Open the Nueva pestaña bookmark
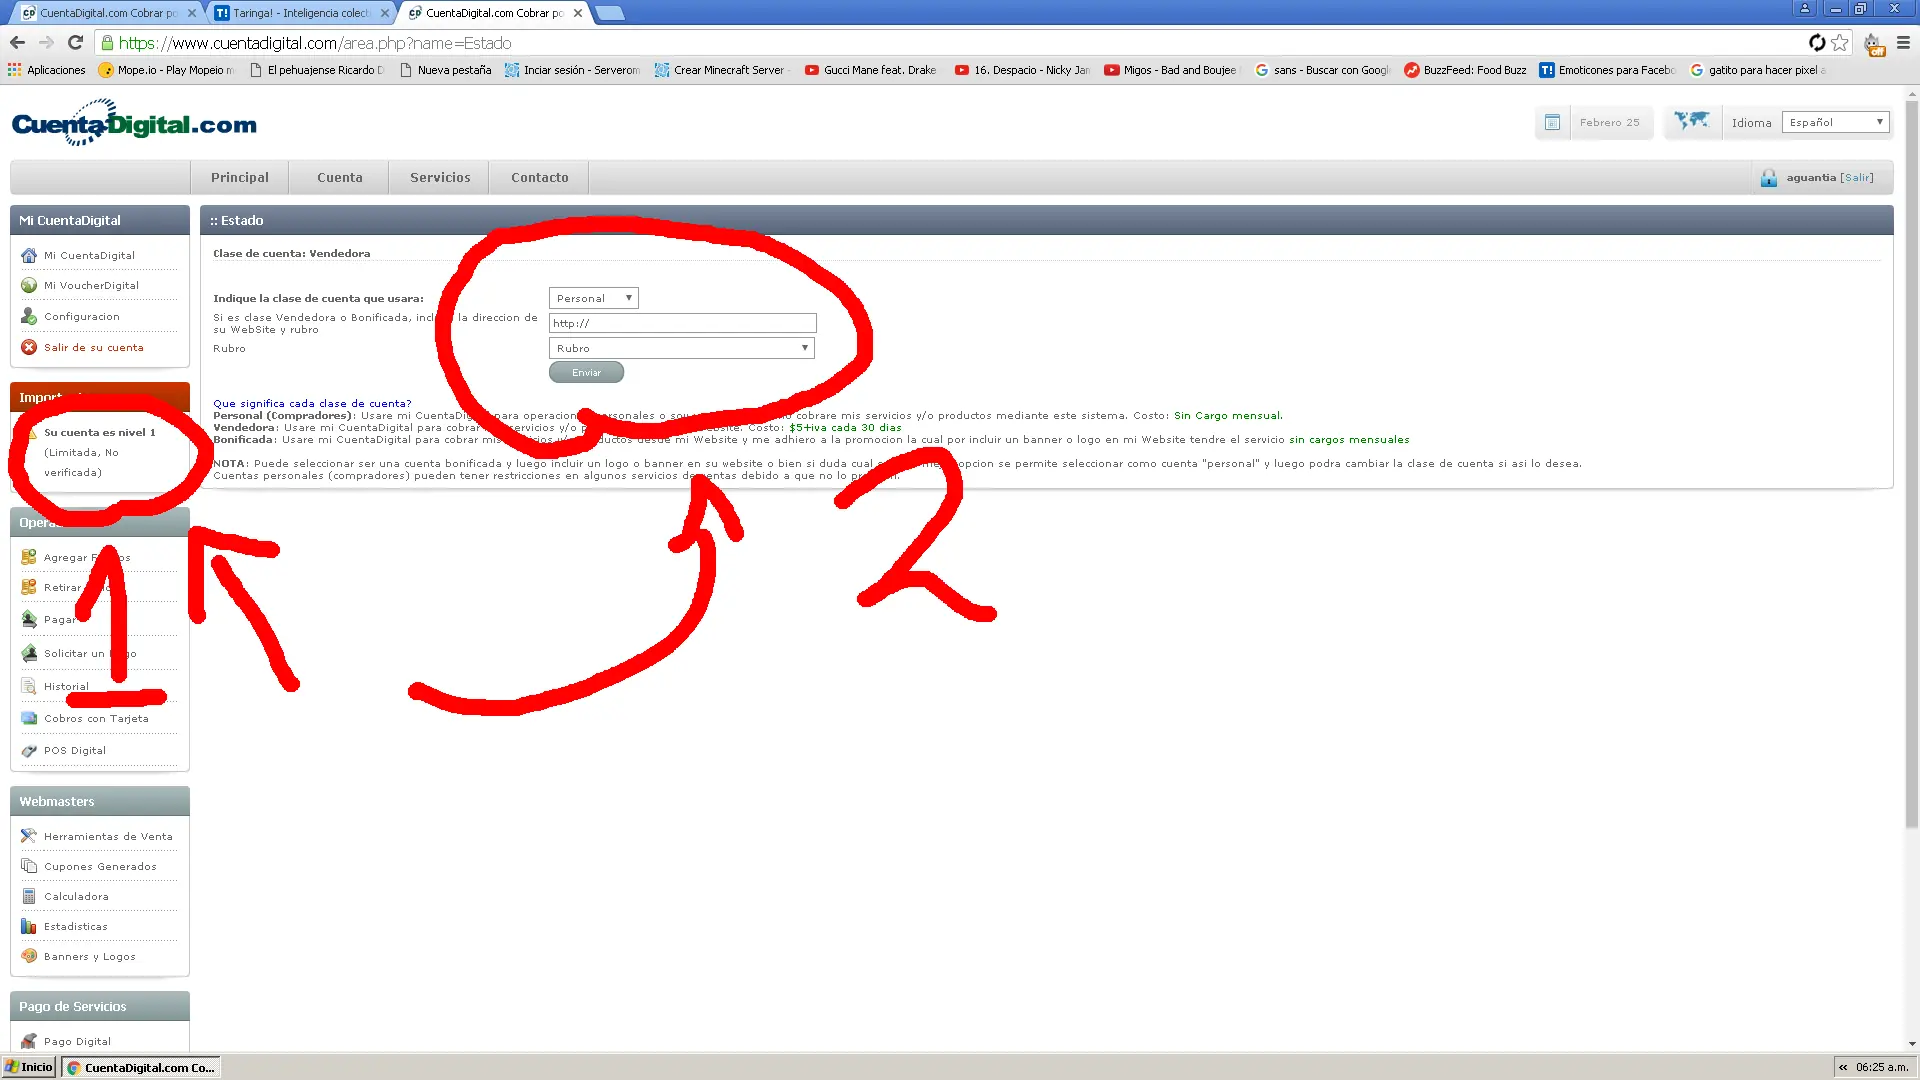This screenshot has height=1080, width=1920. 445,70
